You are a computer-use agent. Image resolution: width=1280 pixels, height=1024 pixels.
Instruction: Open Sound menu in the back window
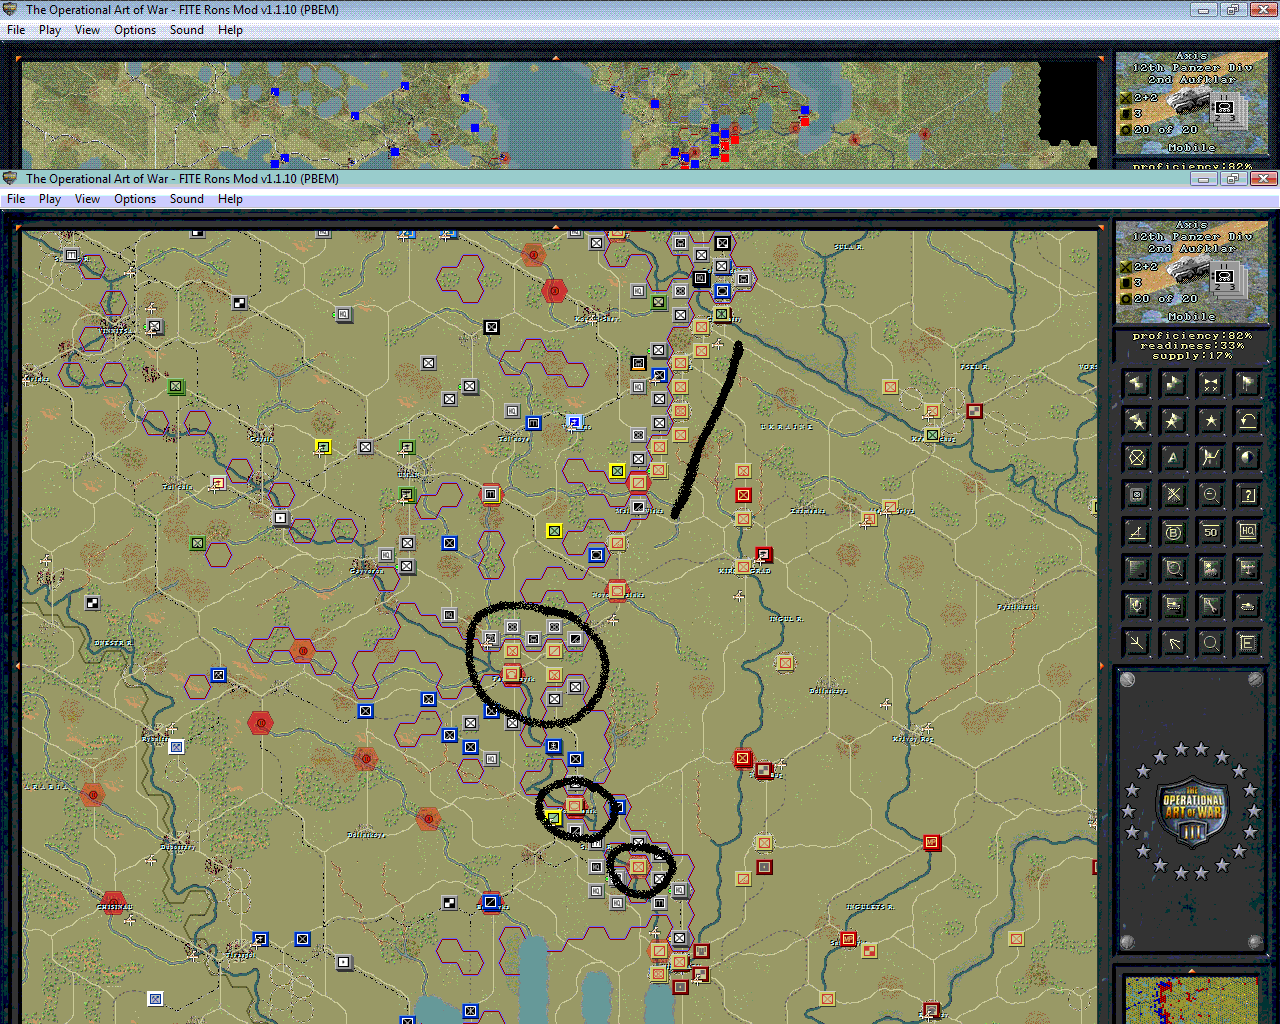point(187,30)
